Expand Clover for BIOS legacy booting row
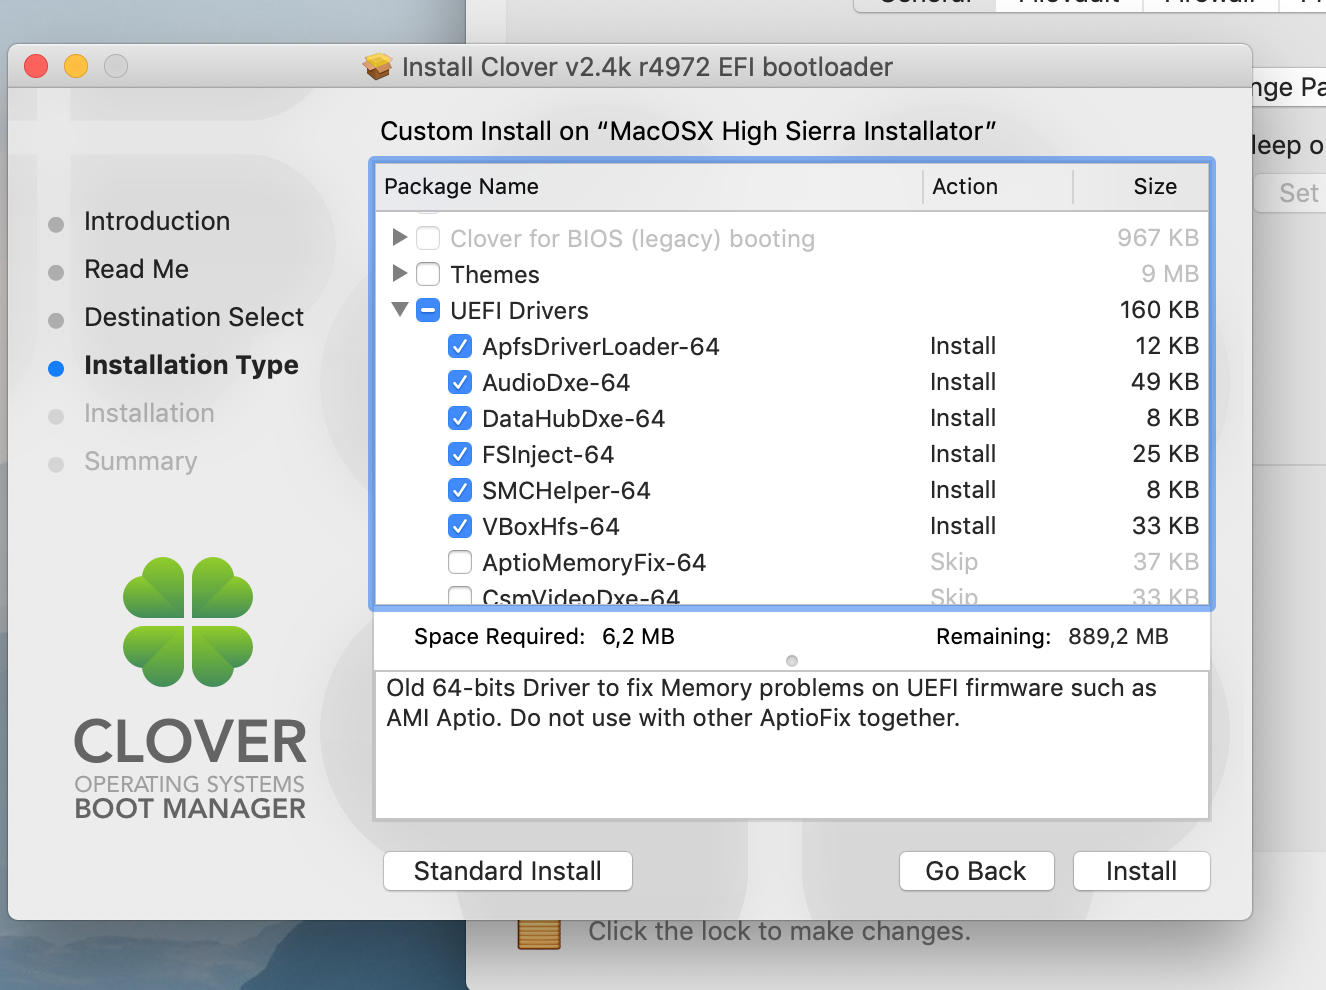The width and height of the screenshot is (1326, 990). click(400, 238)
